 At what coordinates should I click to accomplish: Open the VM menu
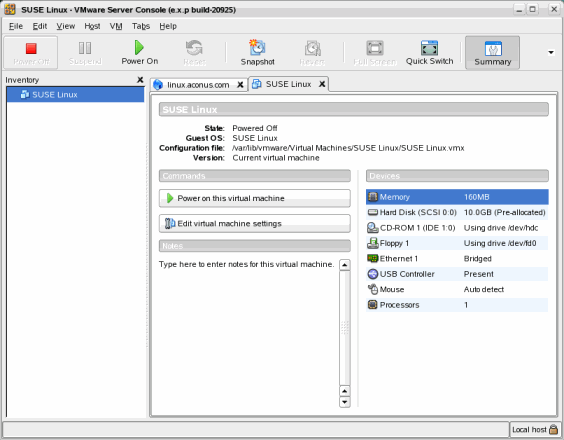pos(116,26)
